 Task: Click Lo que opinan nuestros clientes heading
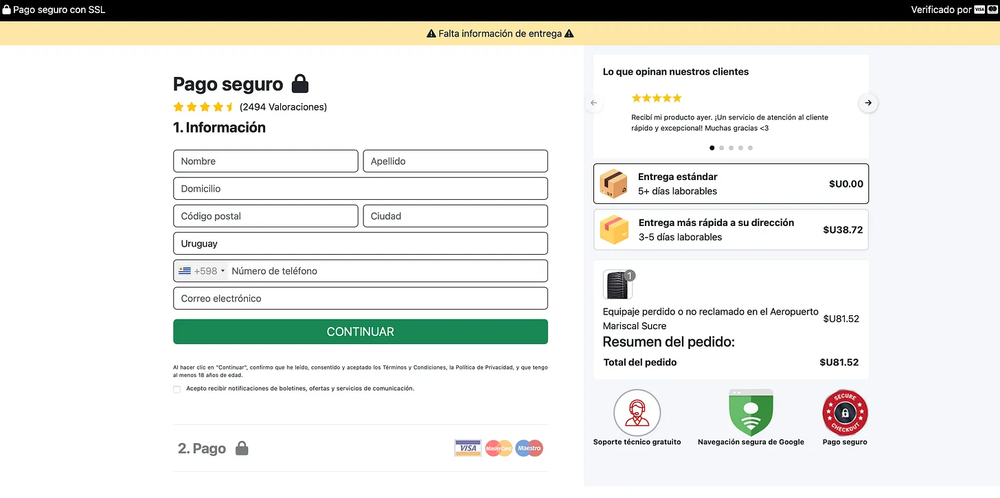tap(676, 72)
